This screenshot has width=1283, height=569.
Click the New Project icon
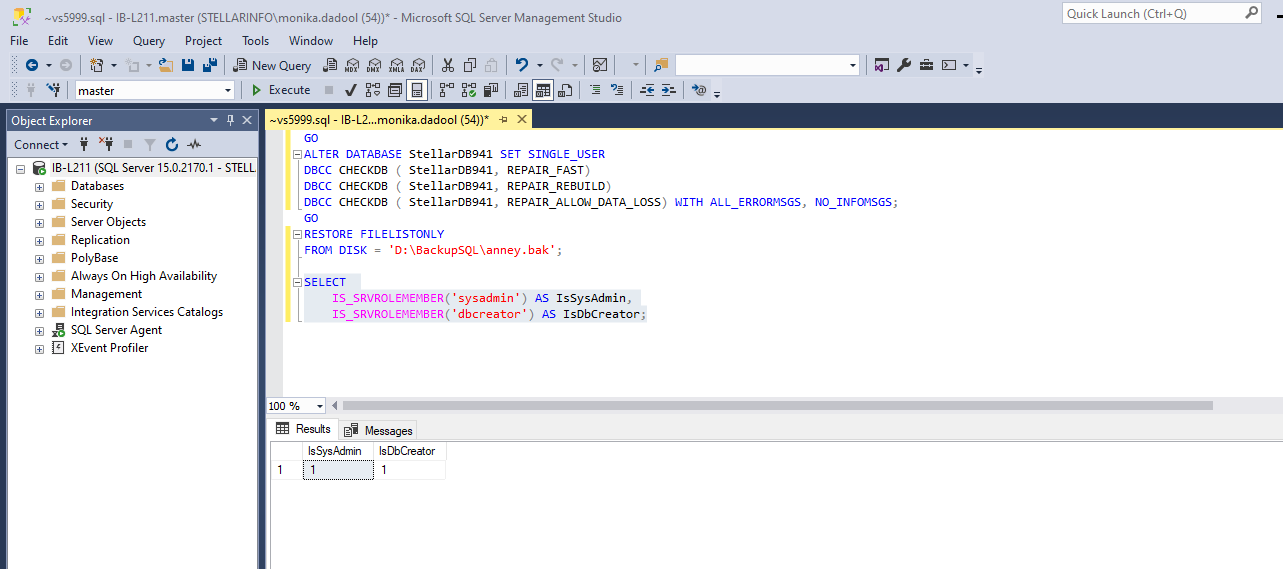[97, 65]
